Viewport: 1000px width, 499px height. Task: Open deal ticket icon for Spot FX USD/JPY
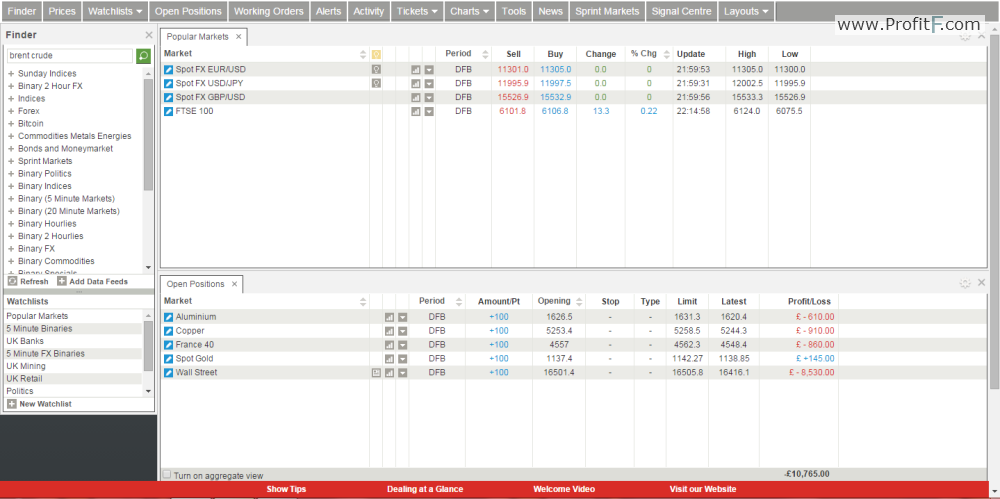pyautogui.click(x=168, y=83)
